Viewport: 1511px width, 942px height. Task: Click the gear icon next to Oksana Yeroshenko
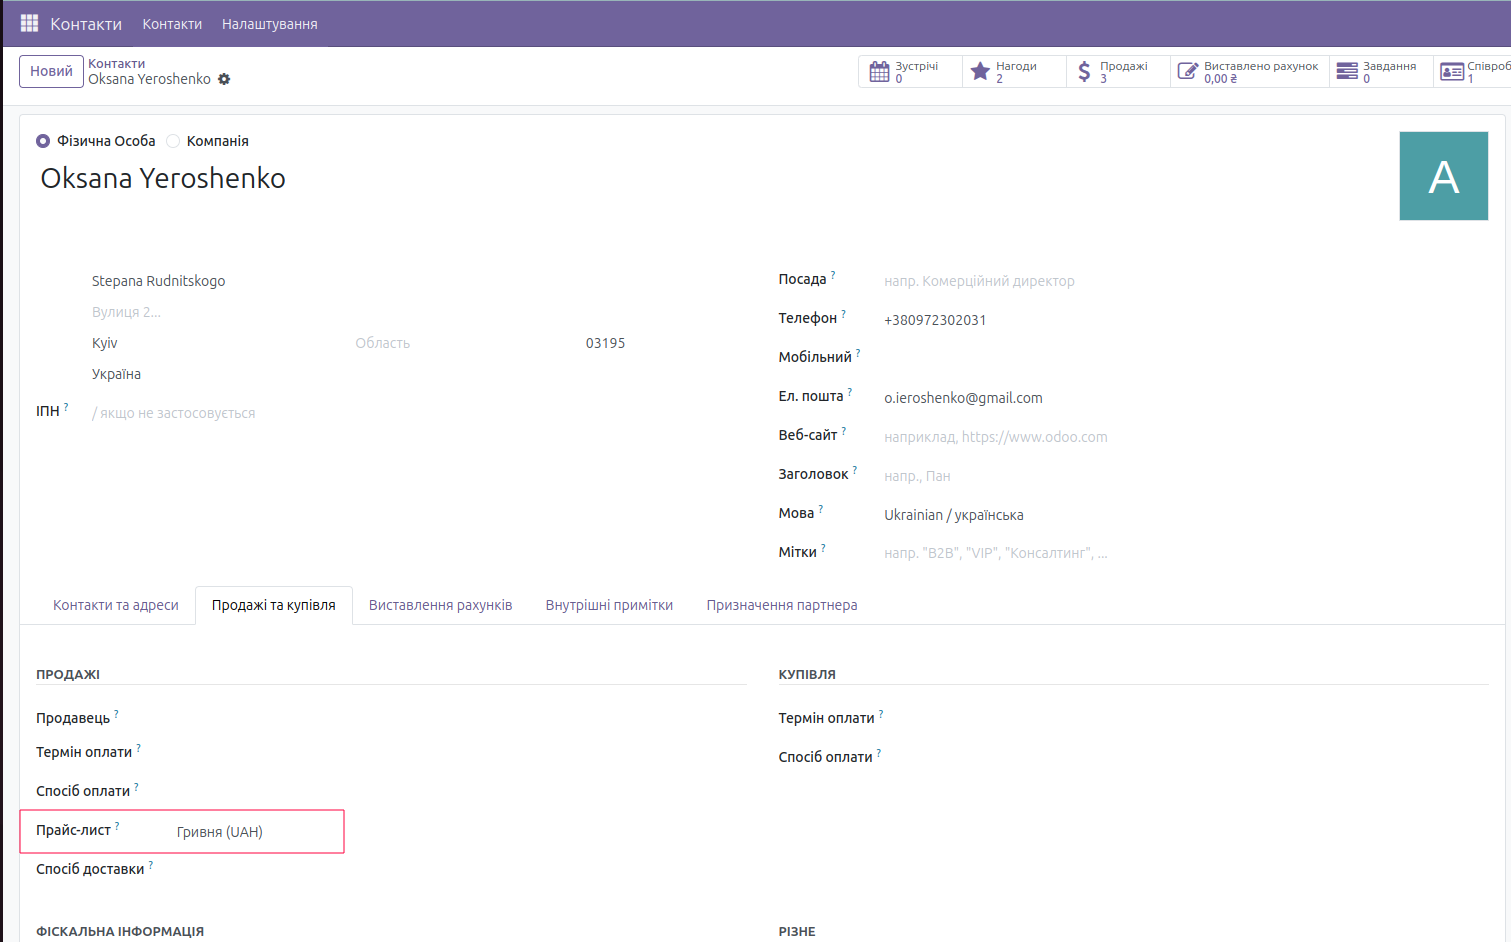tap(224, 79)
